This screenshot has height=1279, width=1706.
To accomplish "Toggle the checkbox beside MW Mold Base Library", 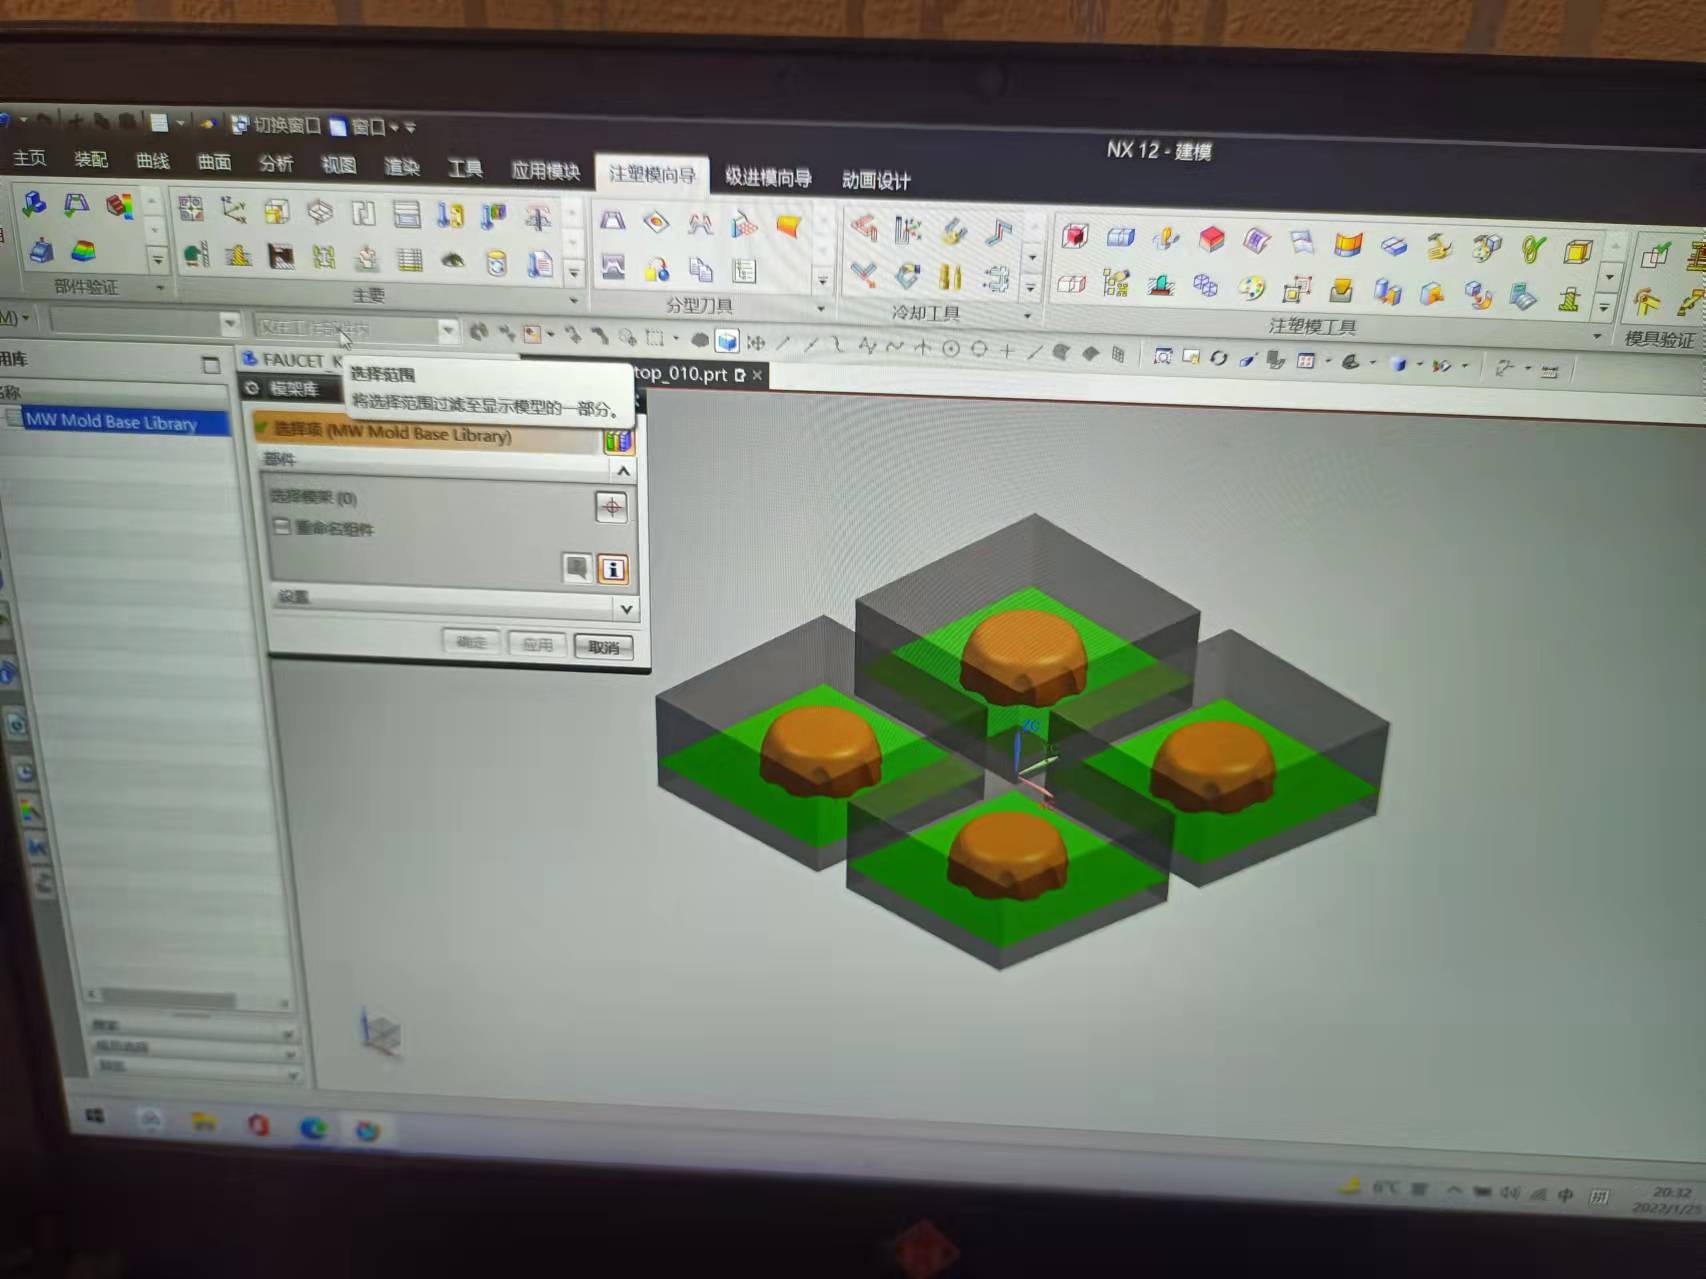I will 13,417.
